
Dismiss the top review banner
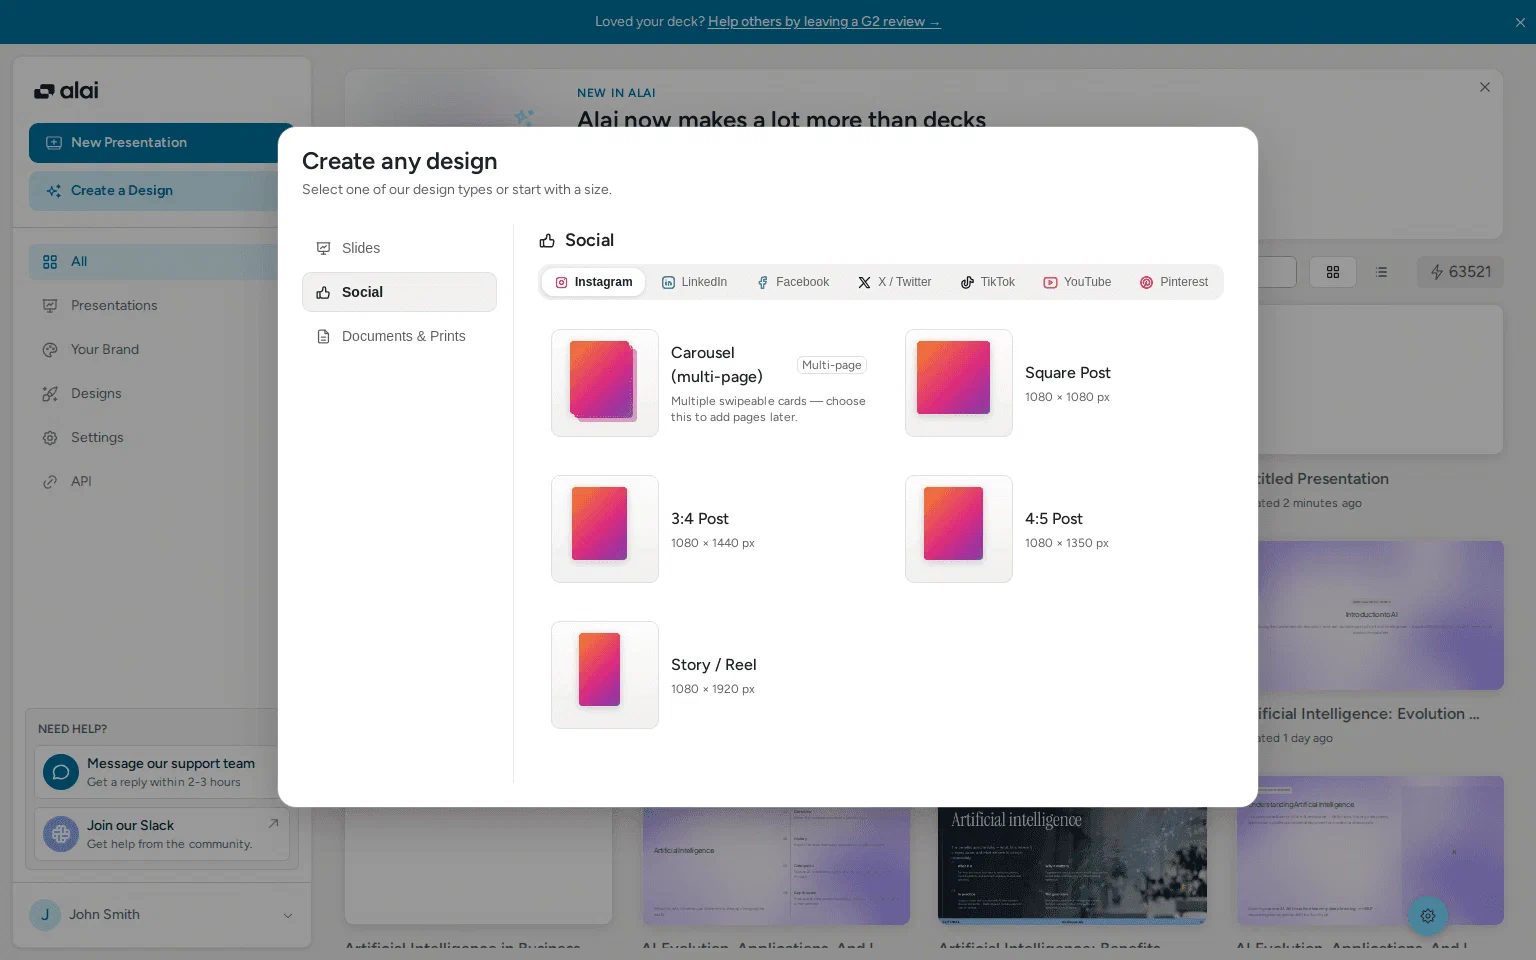click(1520, 22)
